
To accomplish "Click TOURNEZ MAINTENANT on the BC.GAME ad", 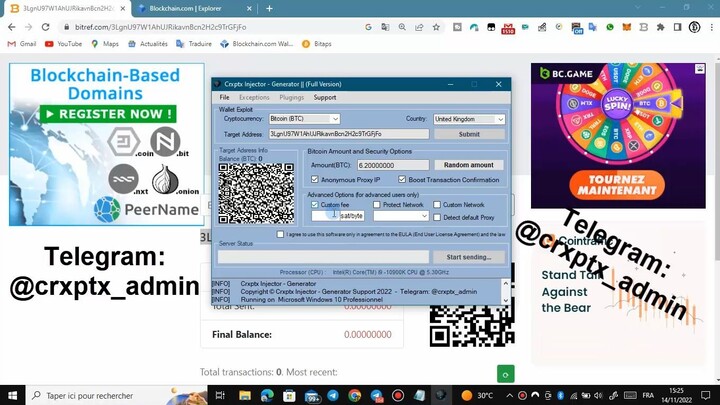I will [616, 185].
